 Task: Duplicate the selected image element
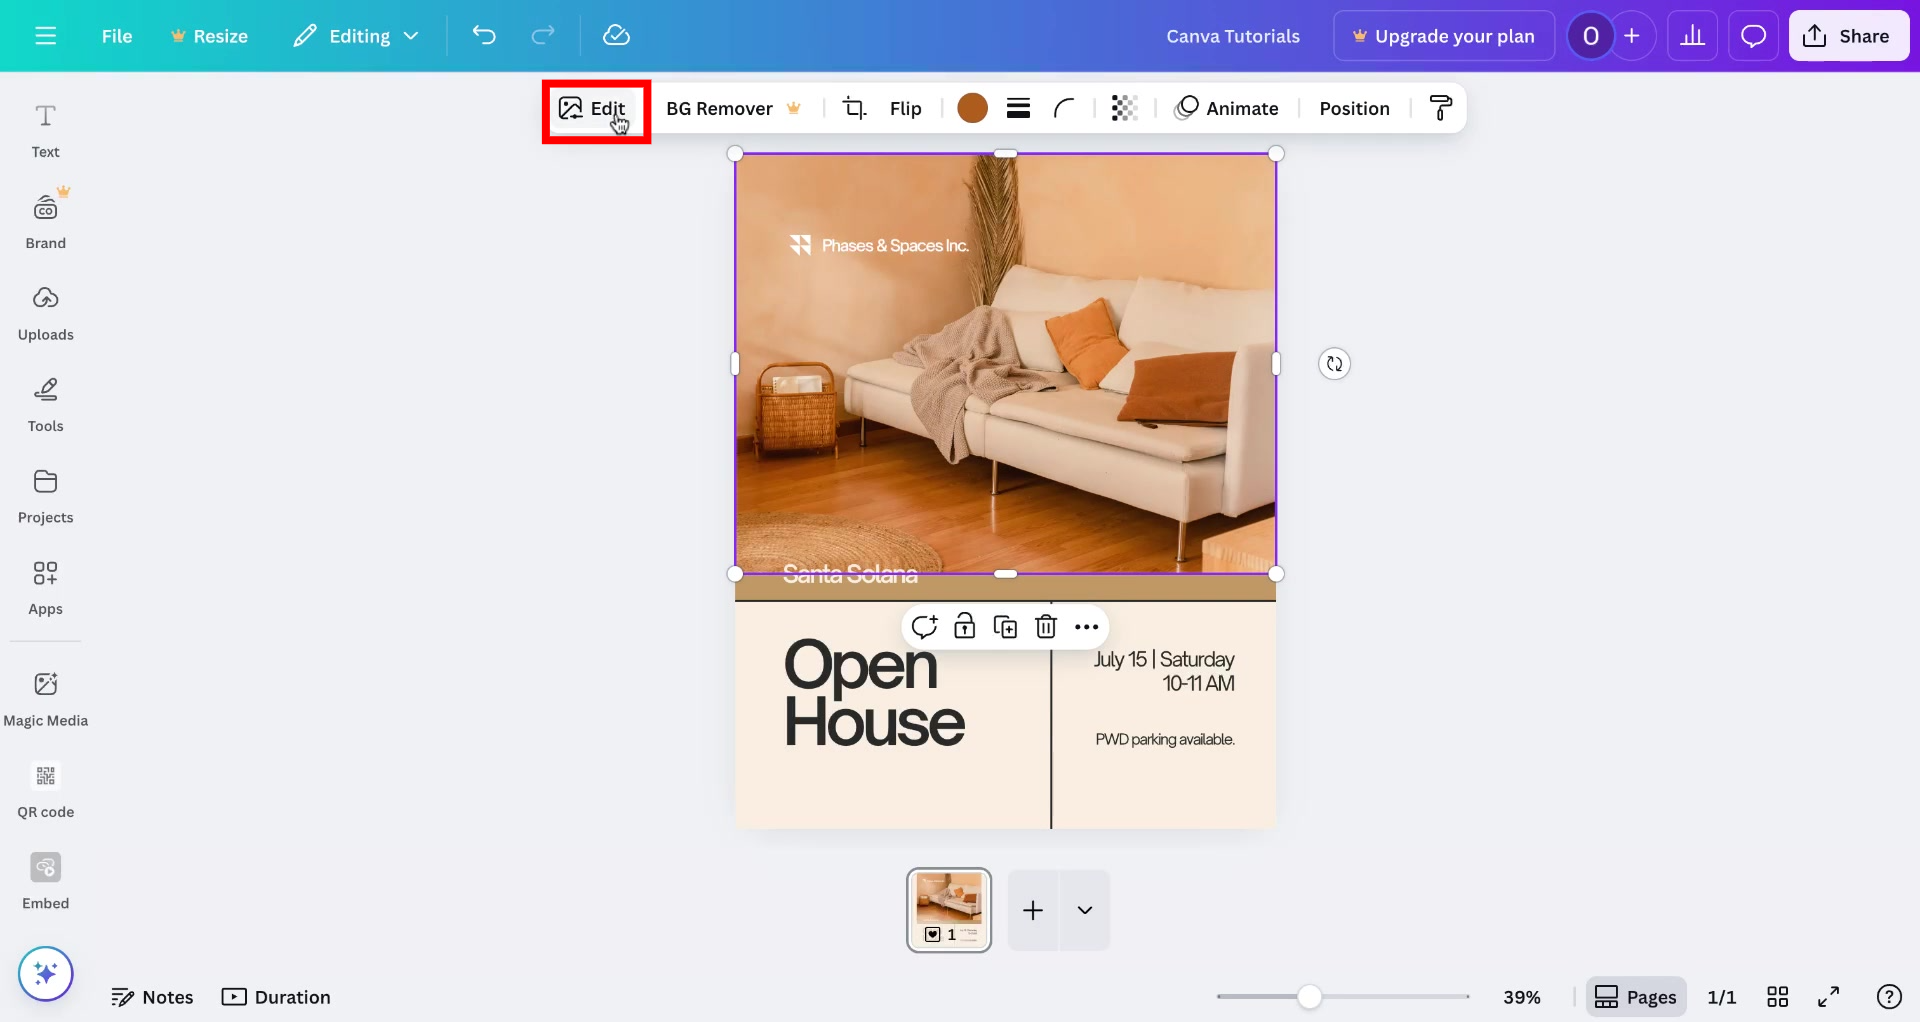click(1006, 626)
